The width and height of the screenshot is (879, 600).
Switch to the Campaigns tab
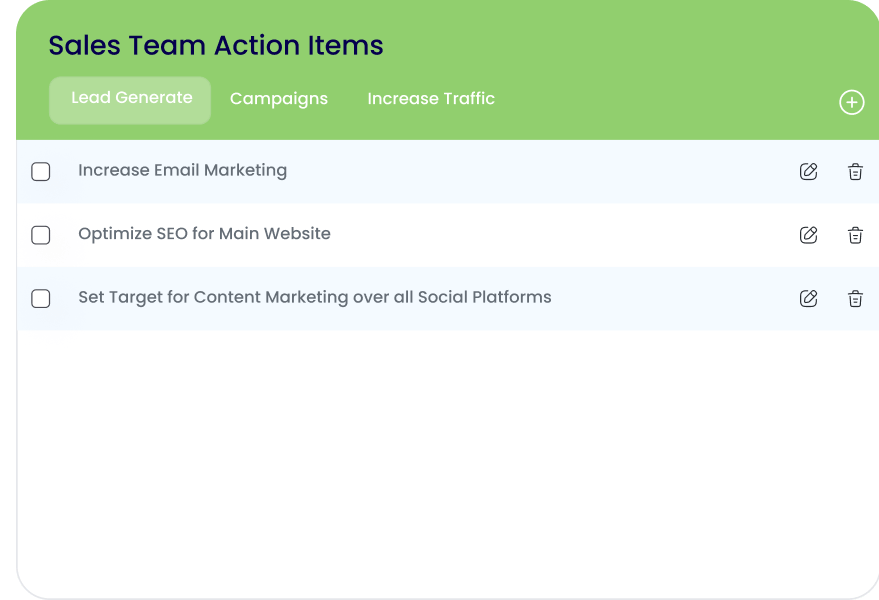279,99
